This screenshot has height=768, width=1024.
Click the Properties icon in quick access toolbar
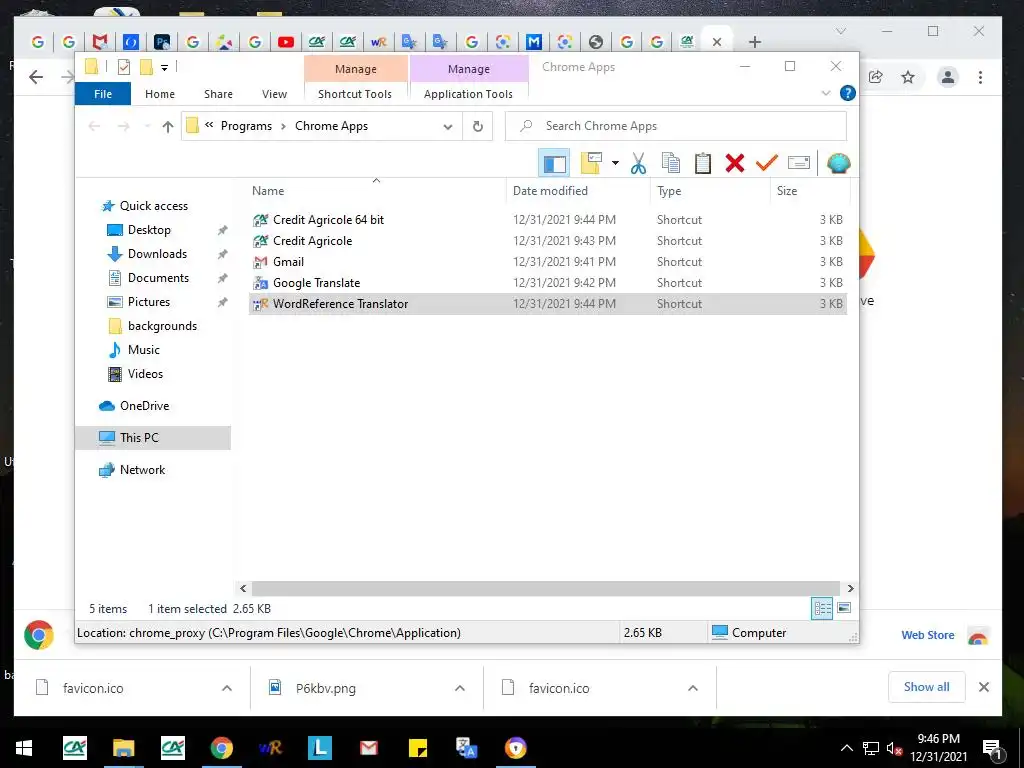pos(123,67)
